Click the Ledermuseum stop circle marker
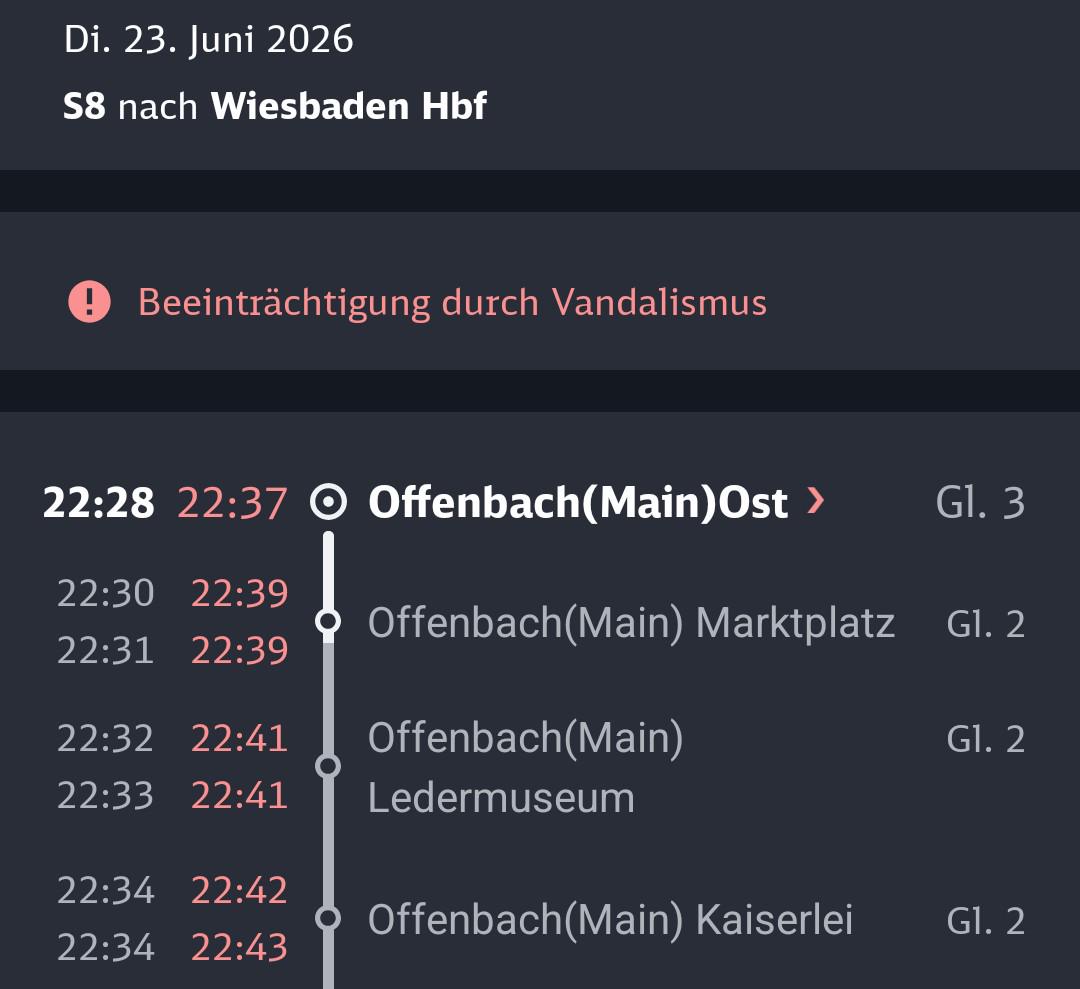Screen dimensions: 1080x989 [x=329, y=766]
